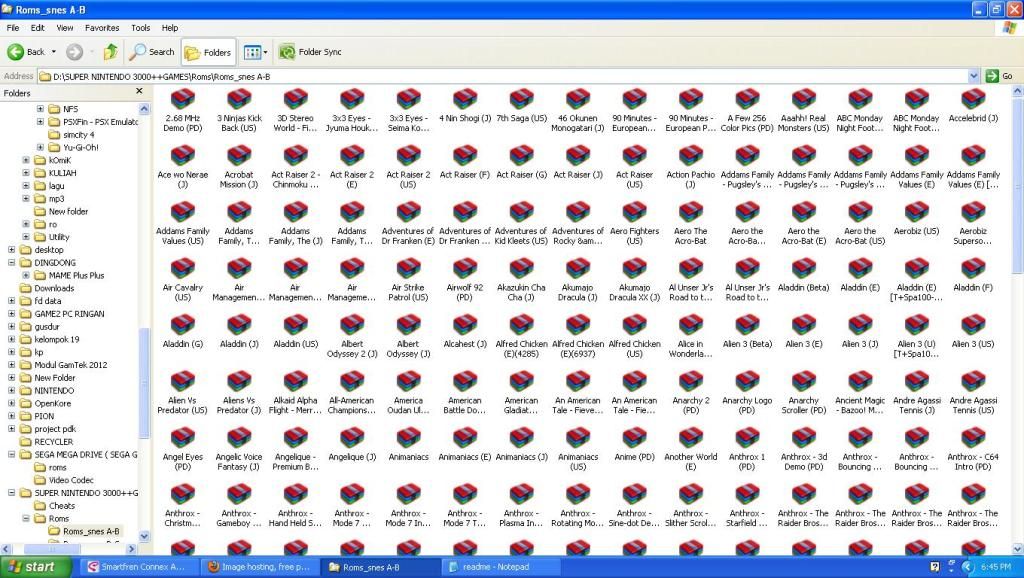The width and height of the screenshot is (1024, 578).
Task: Switch to Image hosting browser taskbar window
Action: coord(259,567)
